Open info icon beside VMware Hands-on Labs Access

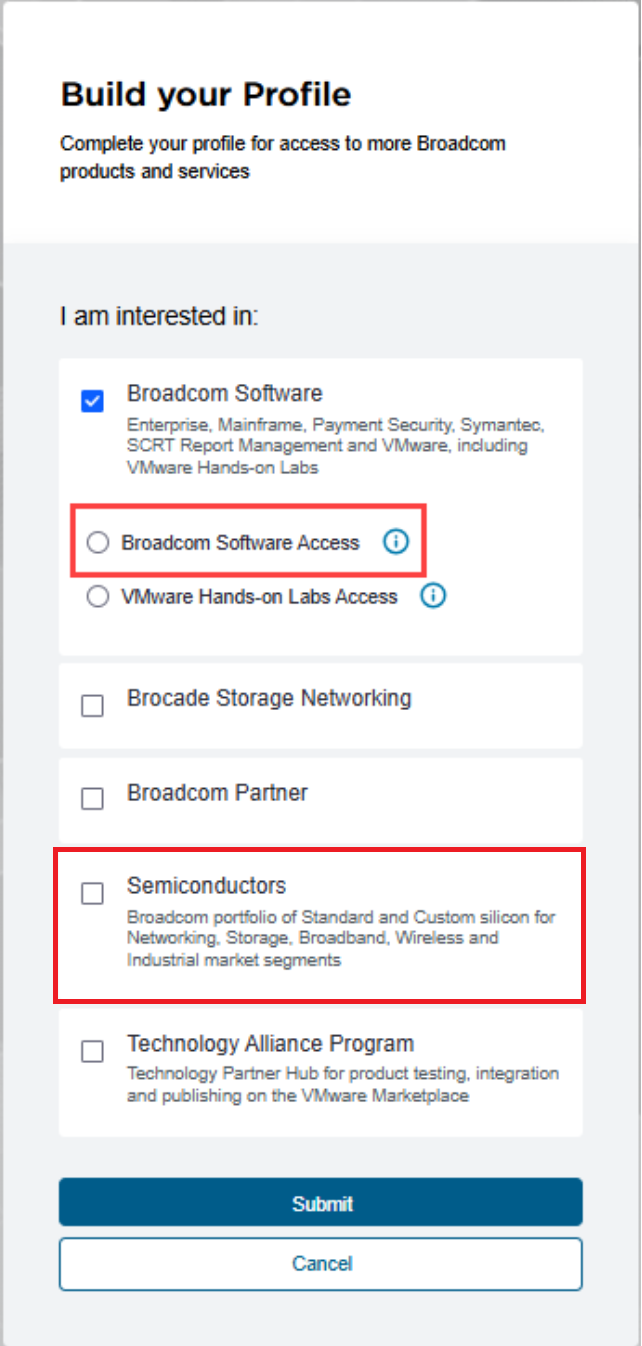tap(433, 596)
